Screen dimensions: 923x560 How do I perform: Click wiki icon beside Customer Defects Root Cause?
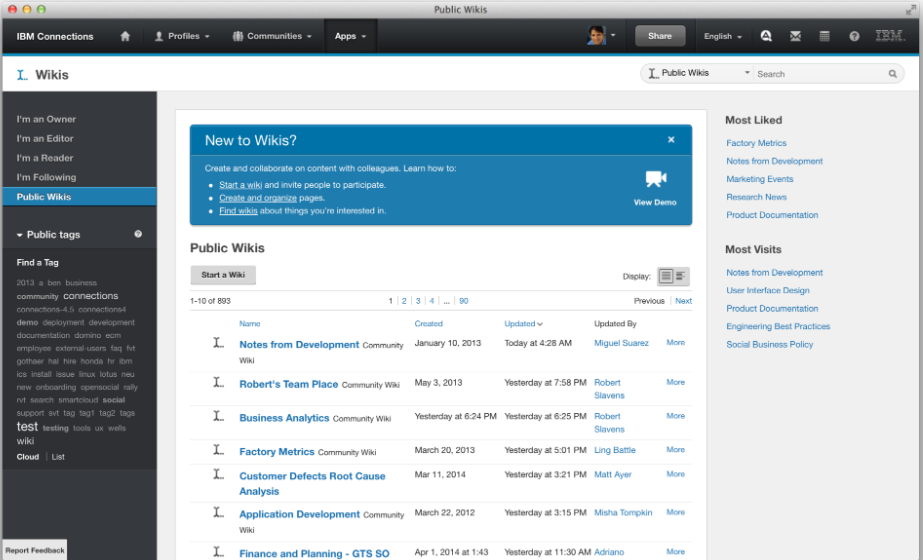pos(218,474)
